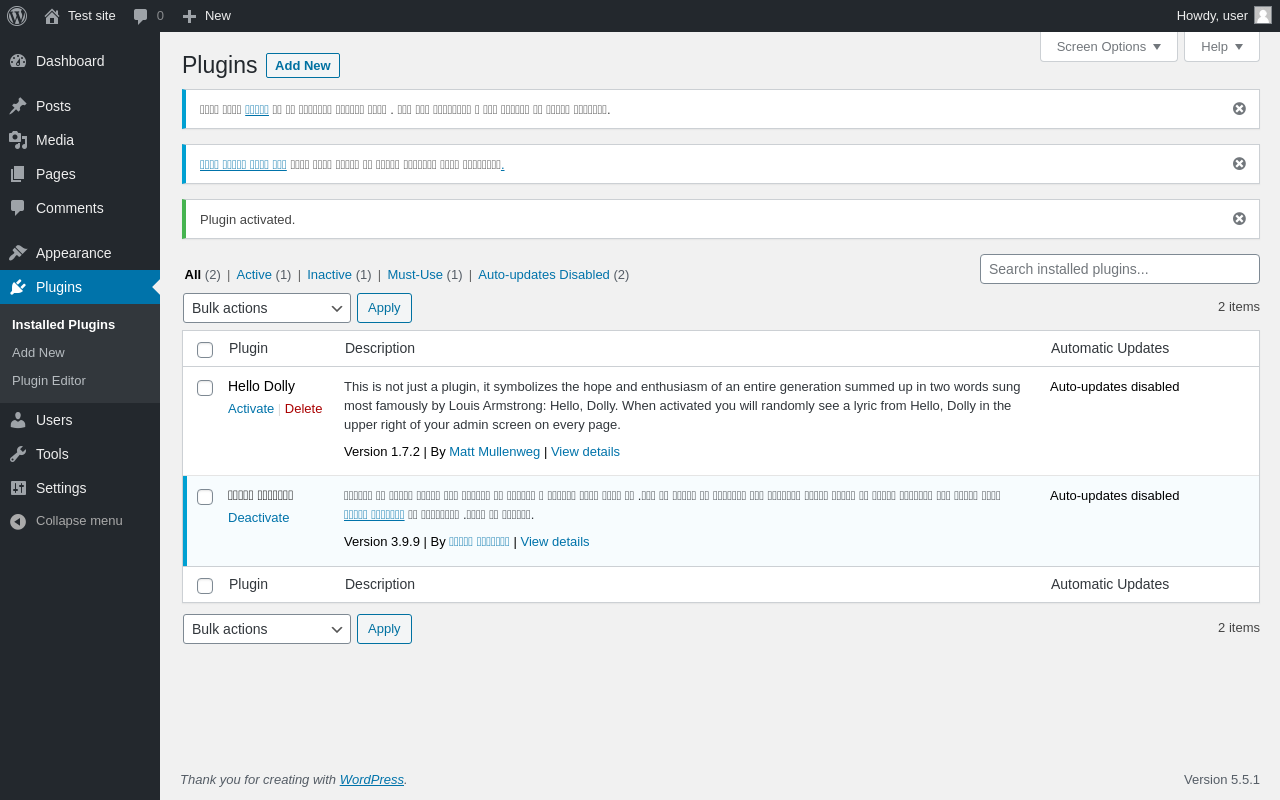Tick the select-all checkbox in table footer
1280x800 pixels.
point(205,586)
